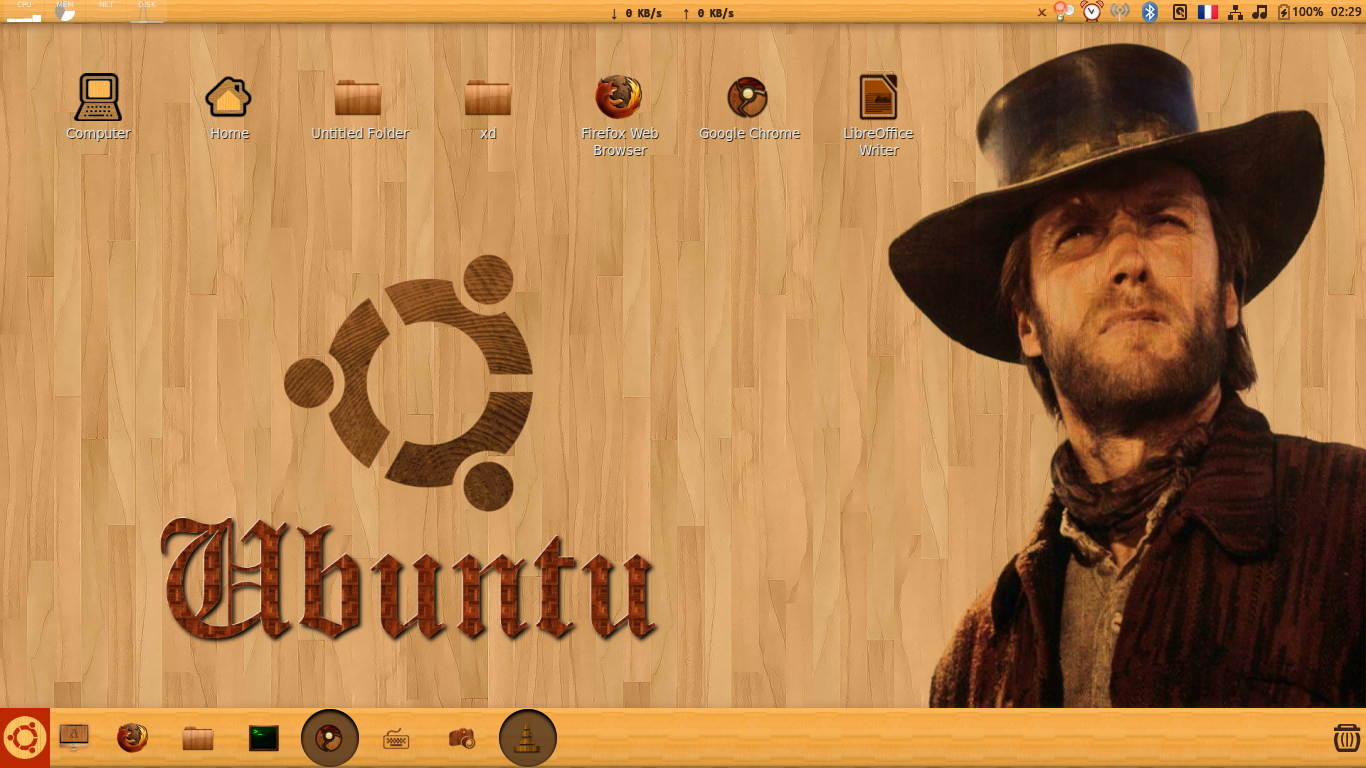The image size is (1366, 768).
Task: Click the small x icon before the light bulb
Action: [1042, 12]
